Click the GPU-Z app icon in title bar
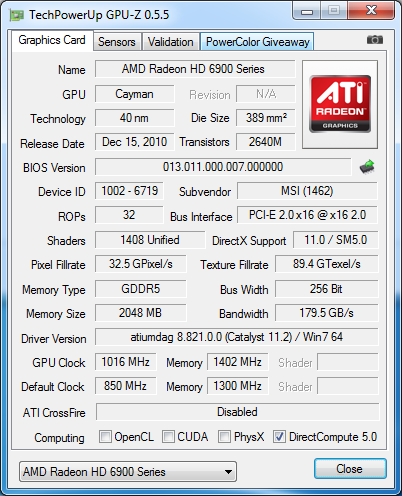 pyautogui.click(x=17, y=15)
